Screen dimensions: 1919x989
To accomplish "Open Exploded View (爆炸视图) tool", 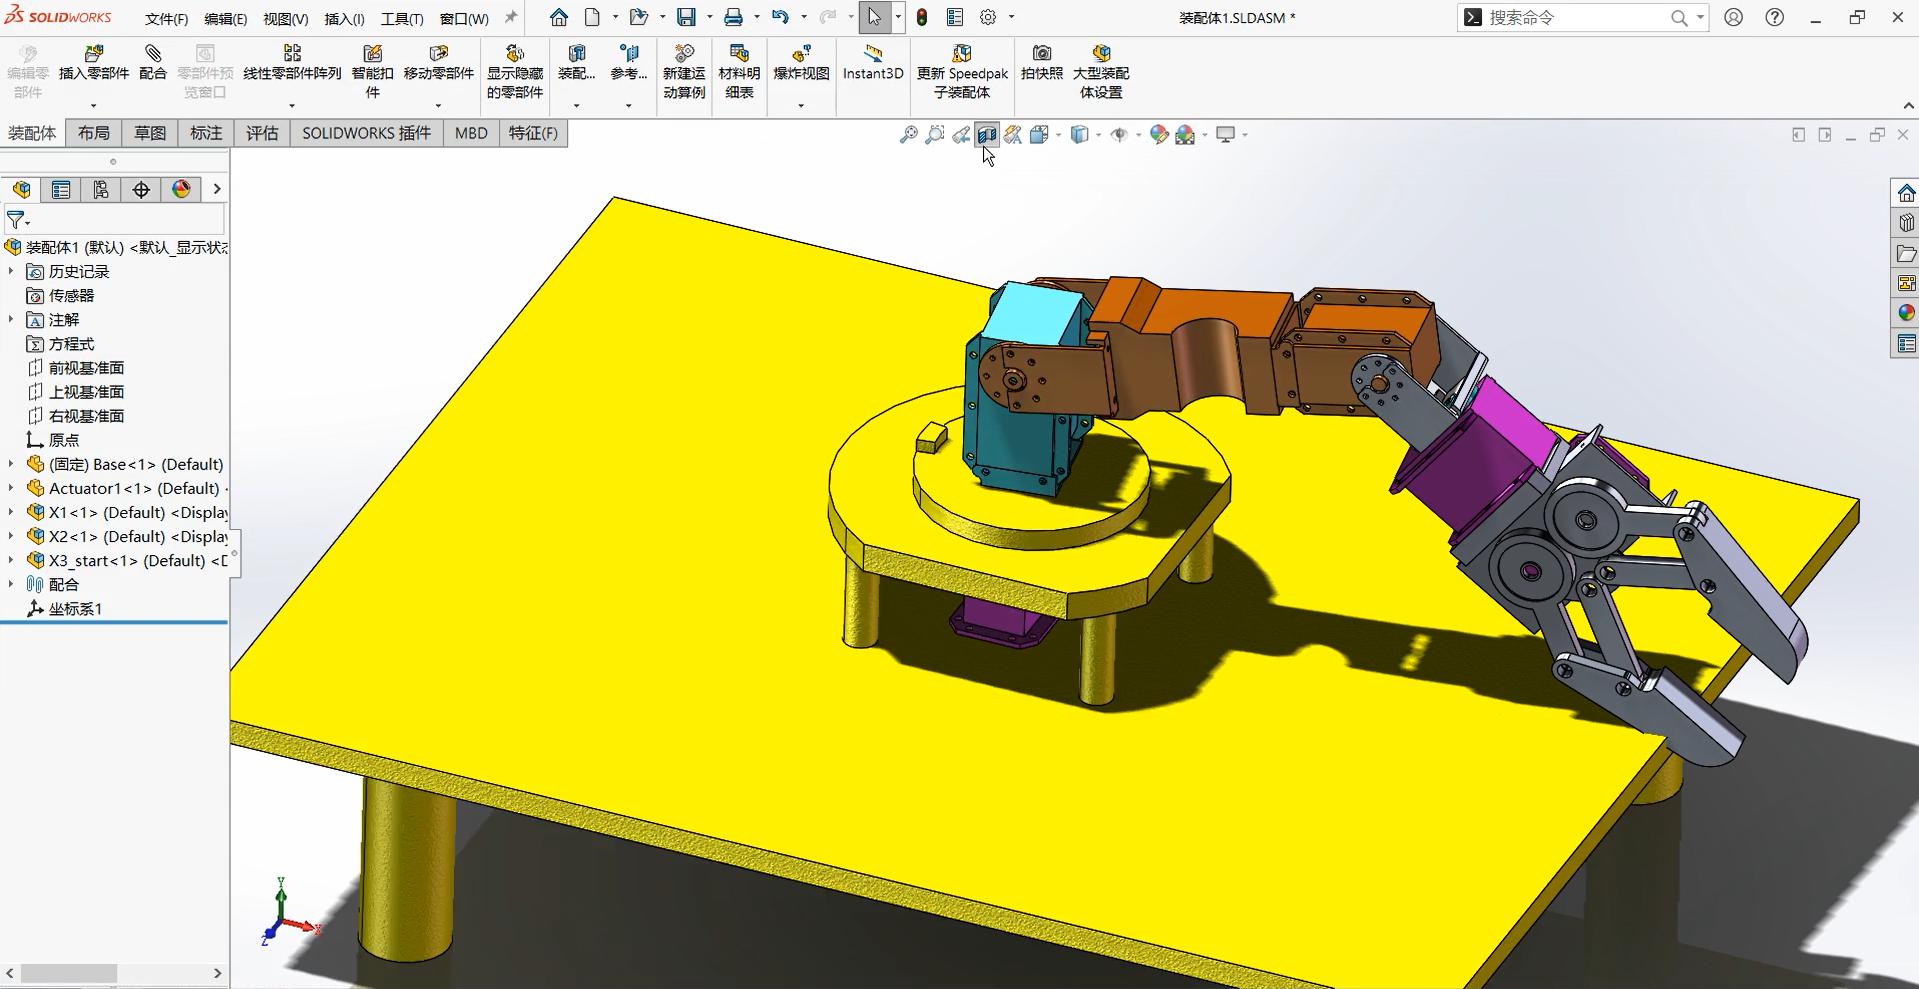I will (801, 62).
